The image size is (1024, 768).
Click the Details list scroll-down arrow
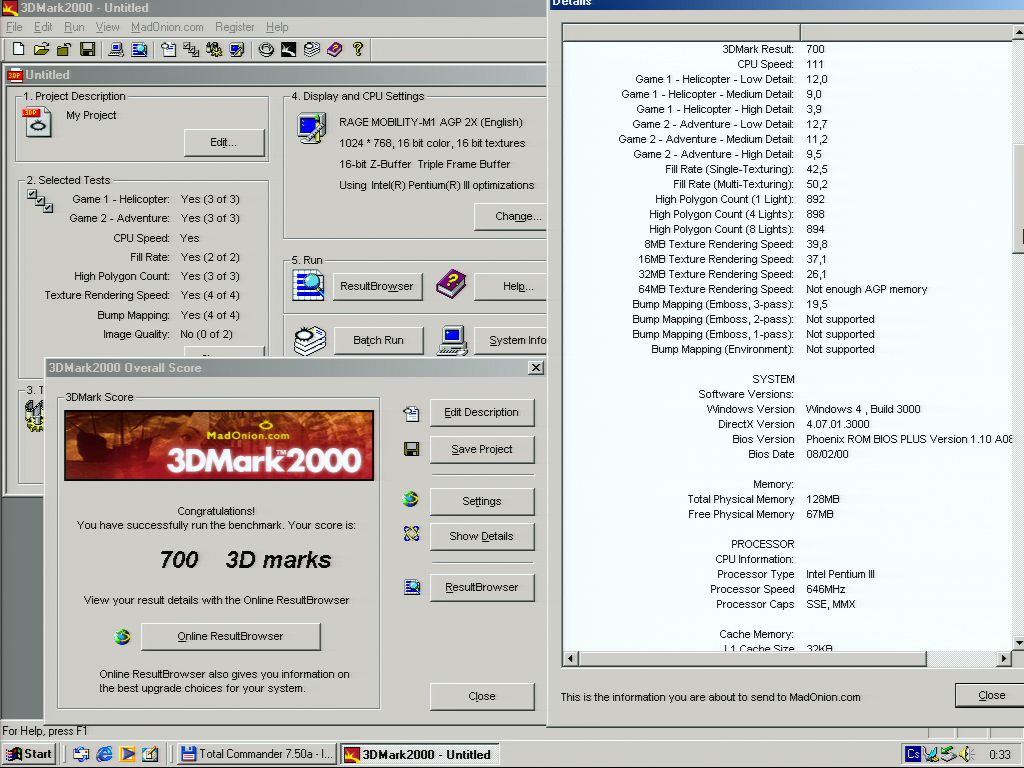(1018, 643)
